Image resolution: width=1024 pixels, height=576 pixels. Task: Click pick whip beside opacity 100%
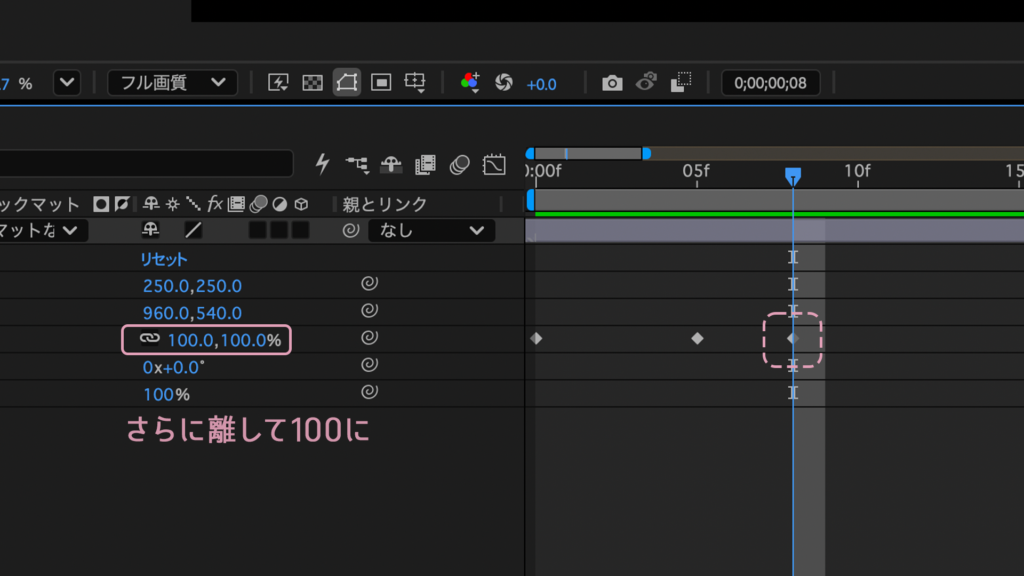click(x=370, y=392)
